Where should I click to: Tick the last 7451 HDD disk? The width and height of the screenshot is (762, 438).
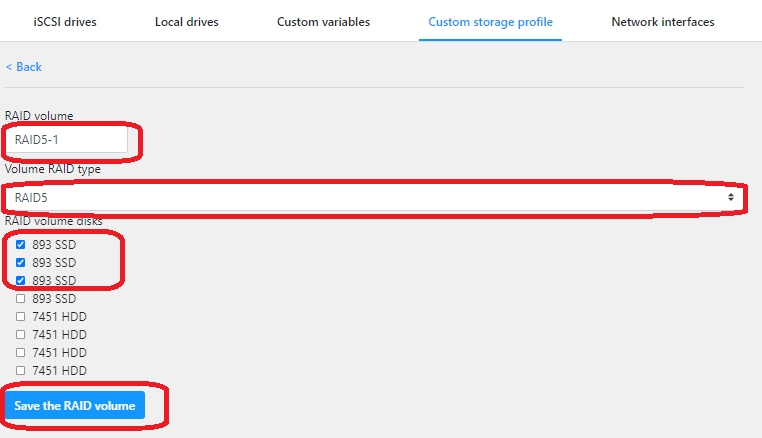[x=21, y=370]
